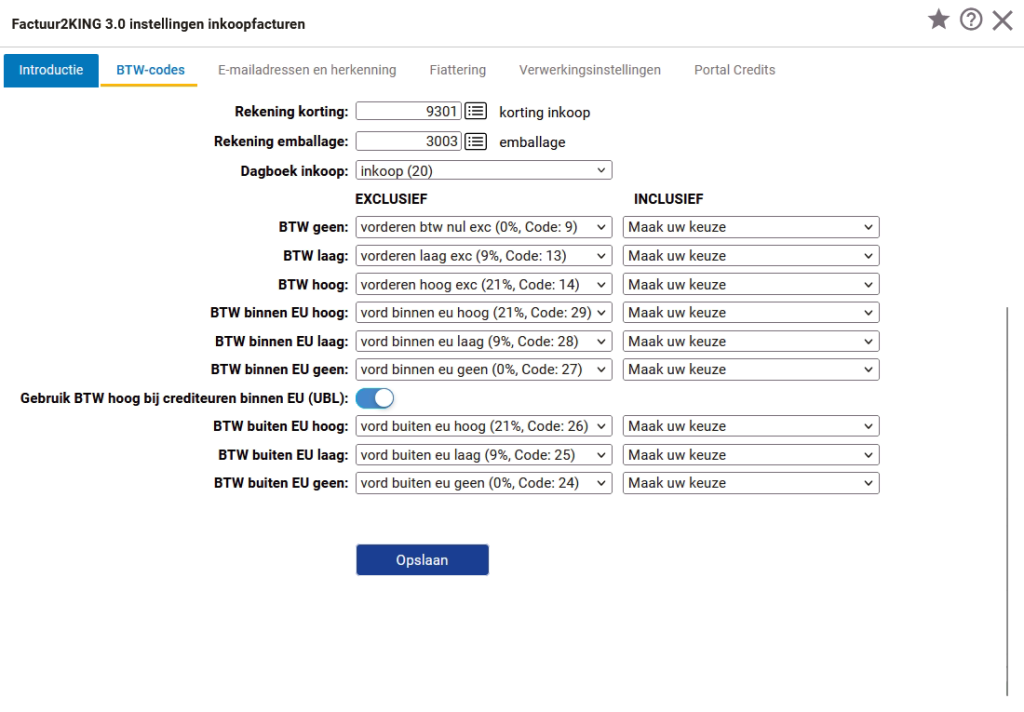Open account lookup list for Rekening korting
Viewport: 1024px width, 712px height.
tap(476, 112)
